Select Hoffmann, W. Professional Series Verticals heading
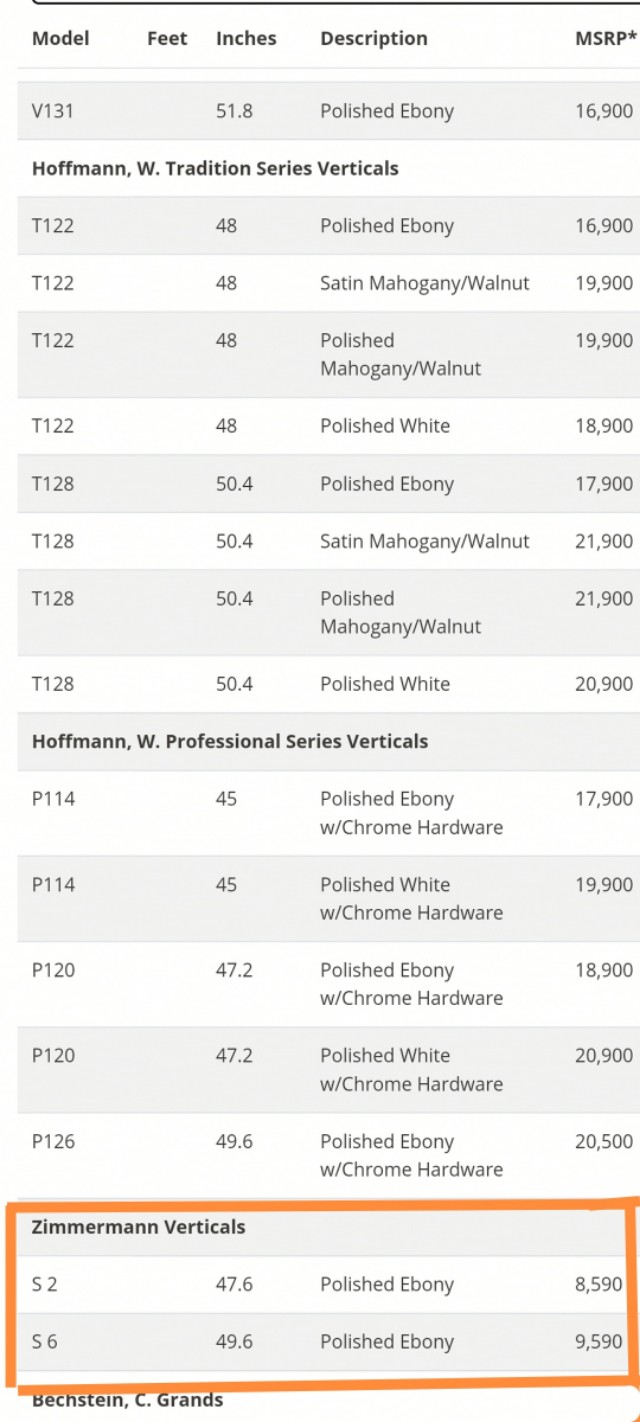This screenshot has height=1422, width=640. (x=230, y=741)
